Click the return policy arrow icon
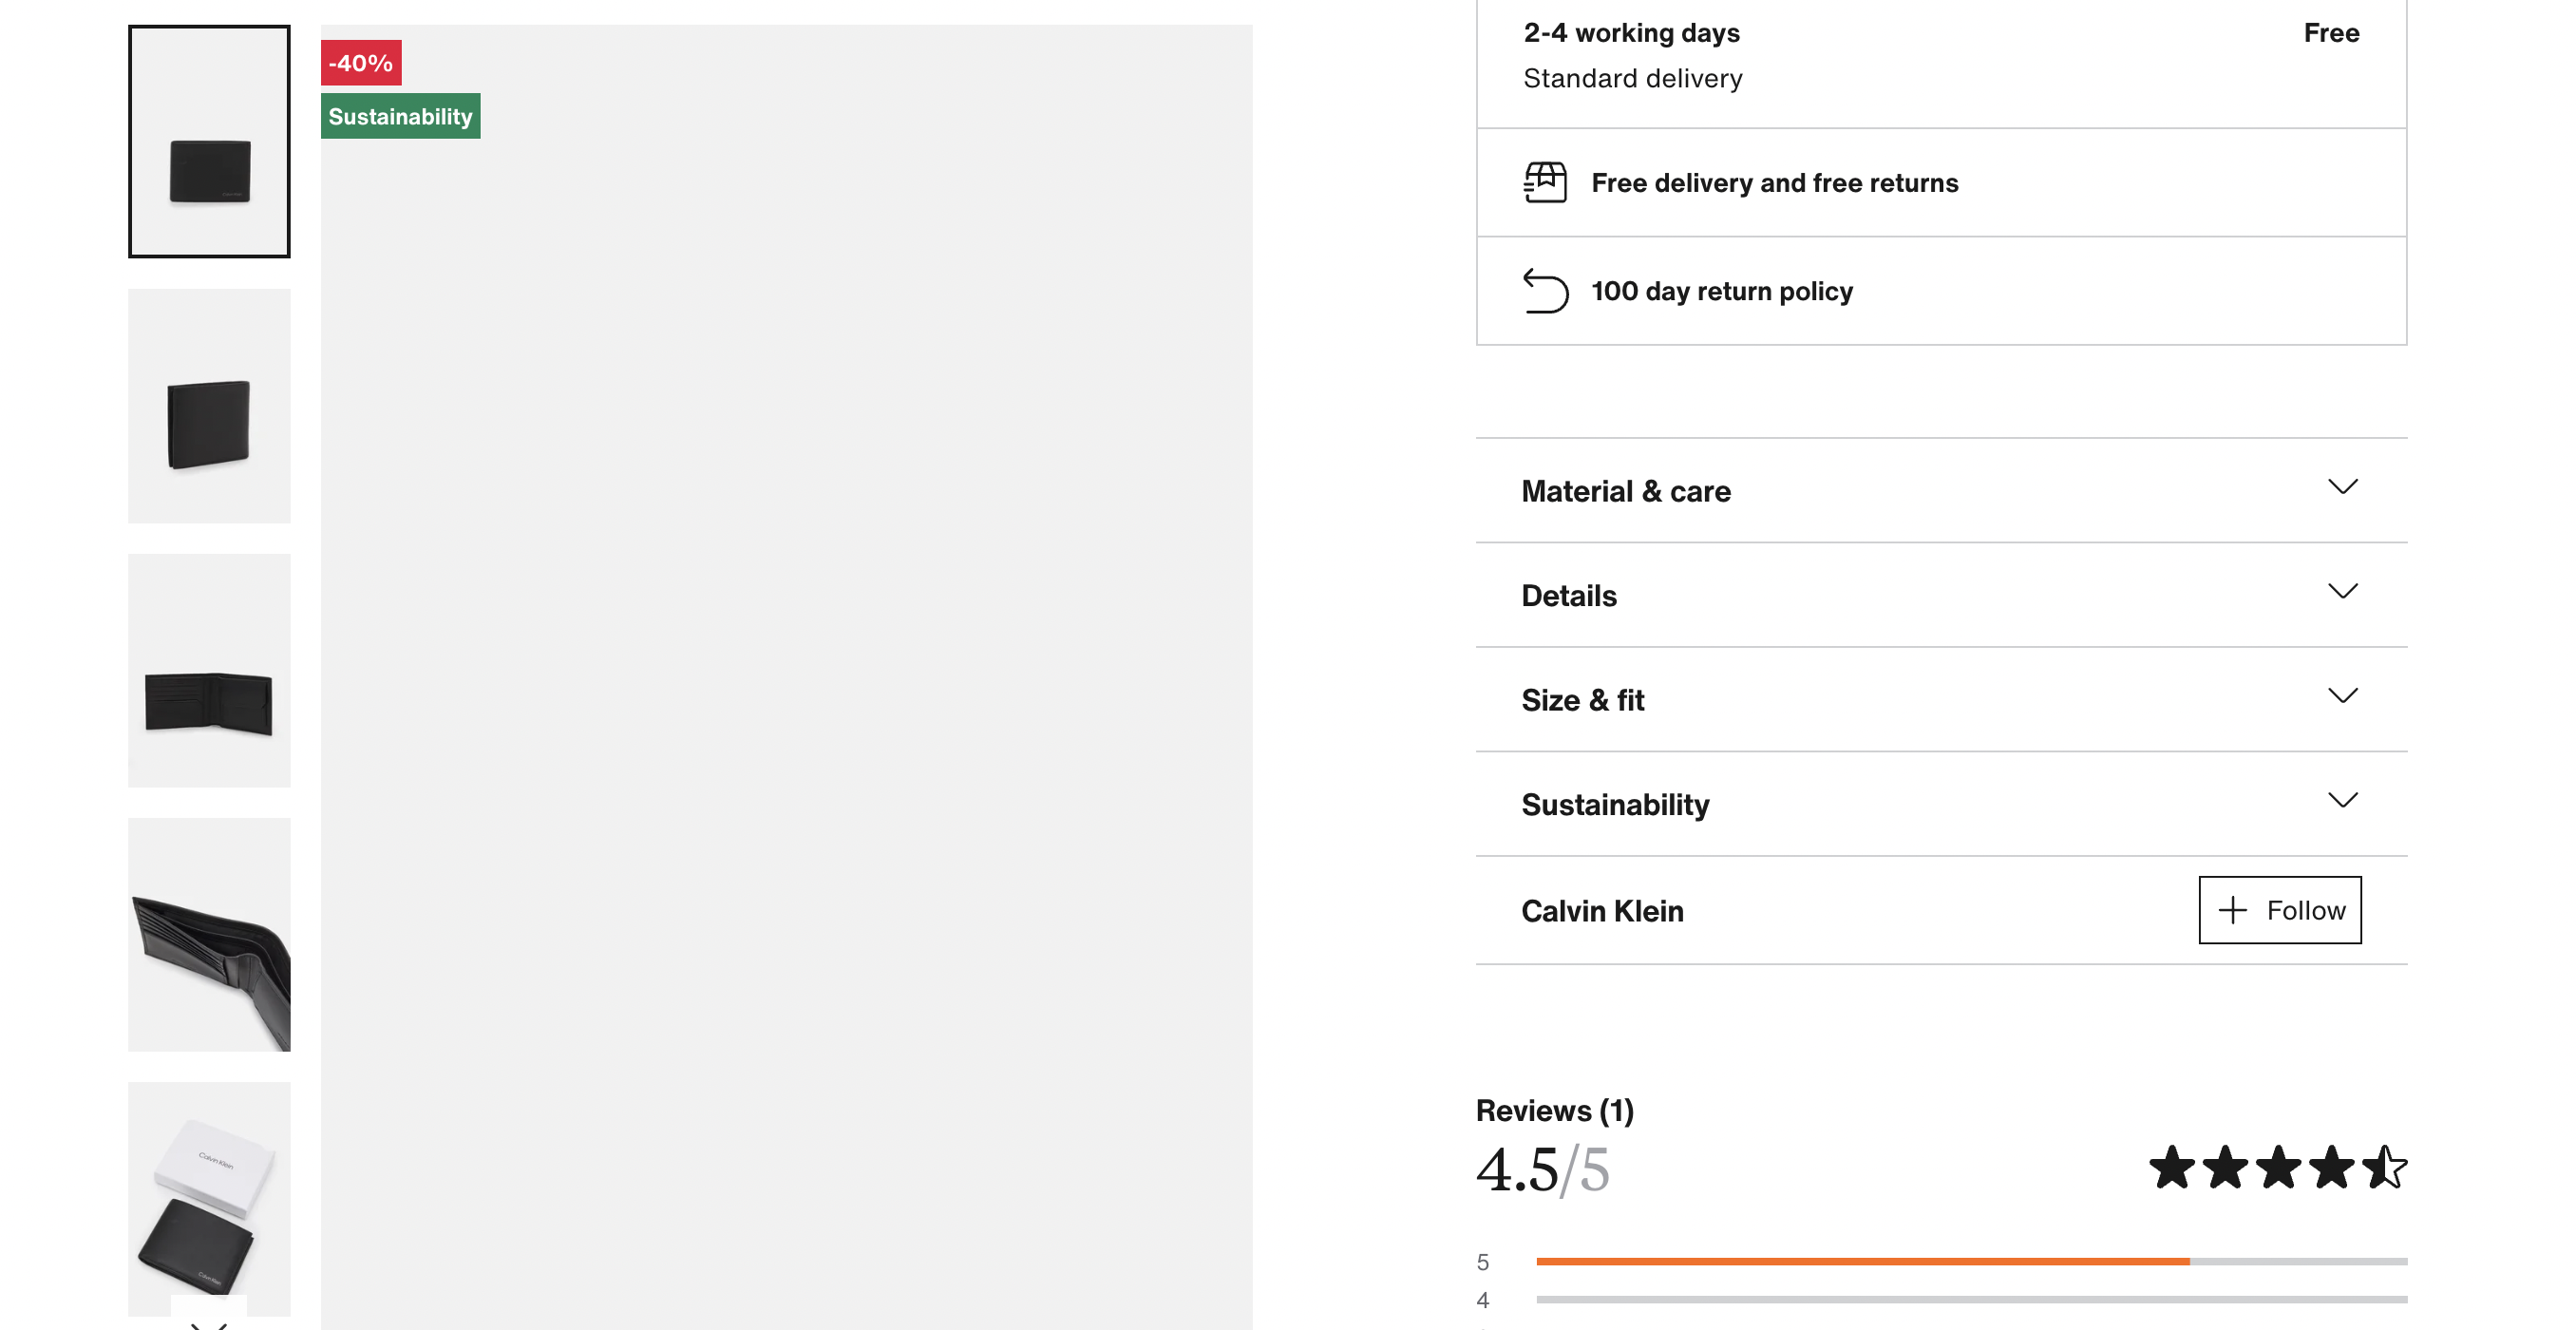The height and width of the screenshot is (1330, 2576). (1545, 291)
